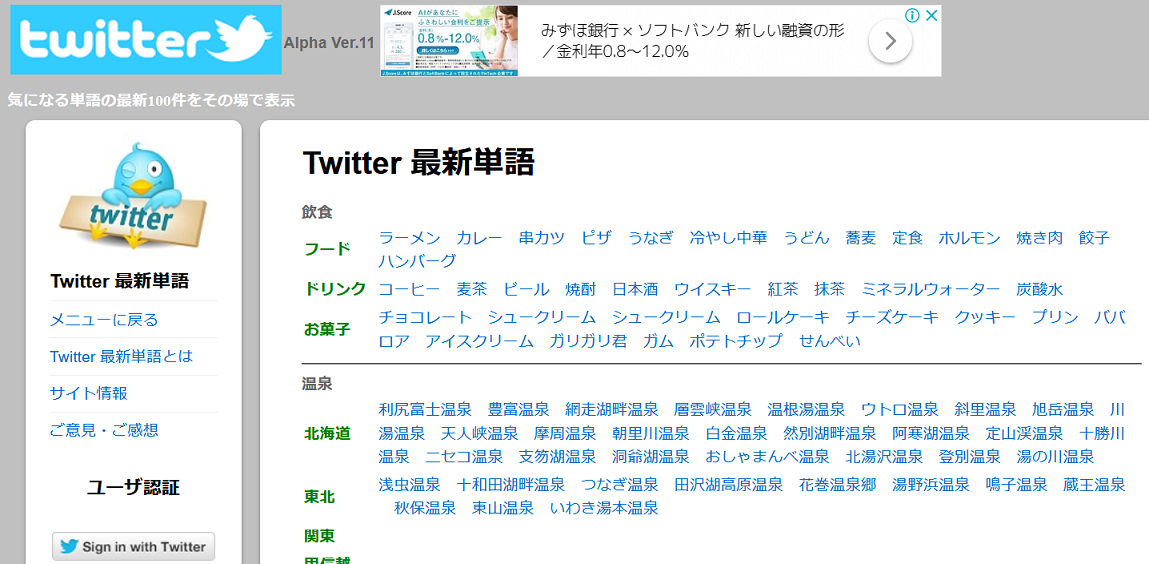
Task: Select the 炭酸水 drink link
Action: (x=1039, y=289)
